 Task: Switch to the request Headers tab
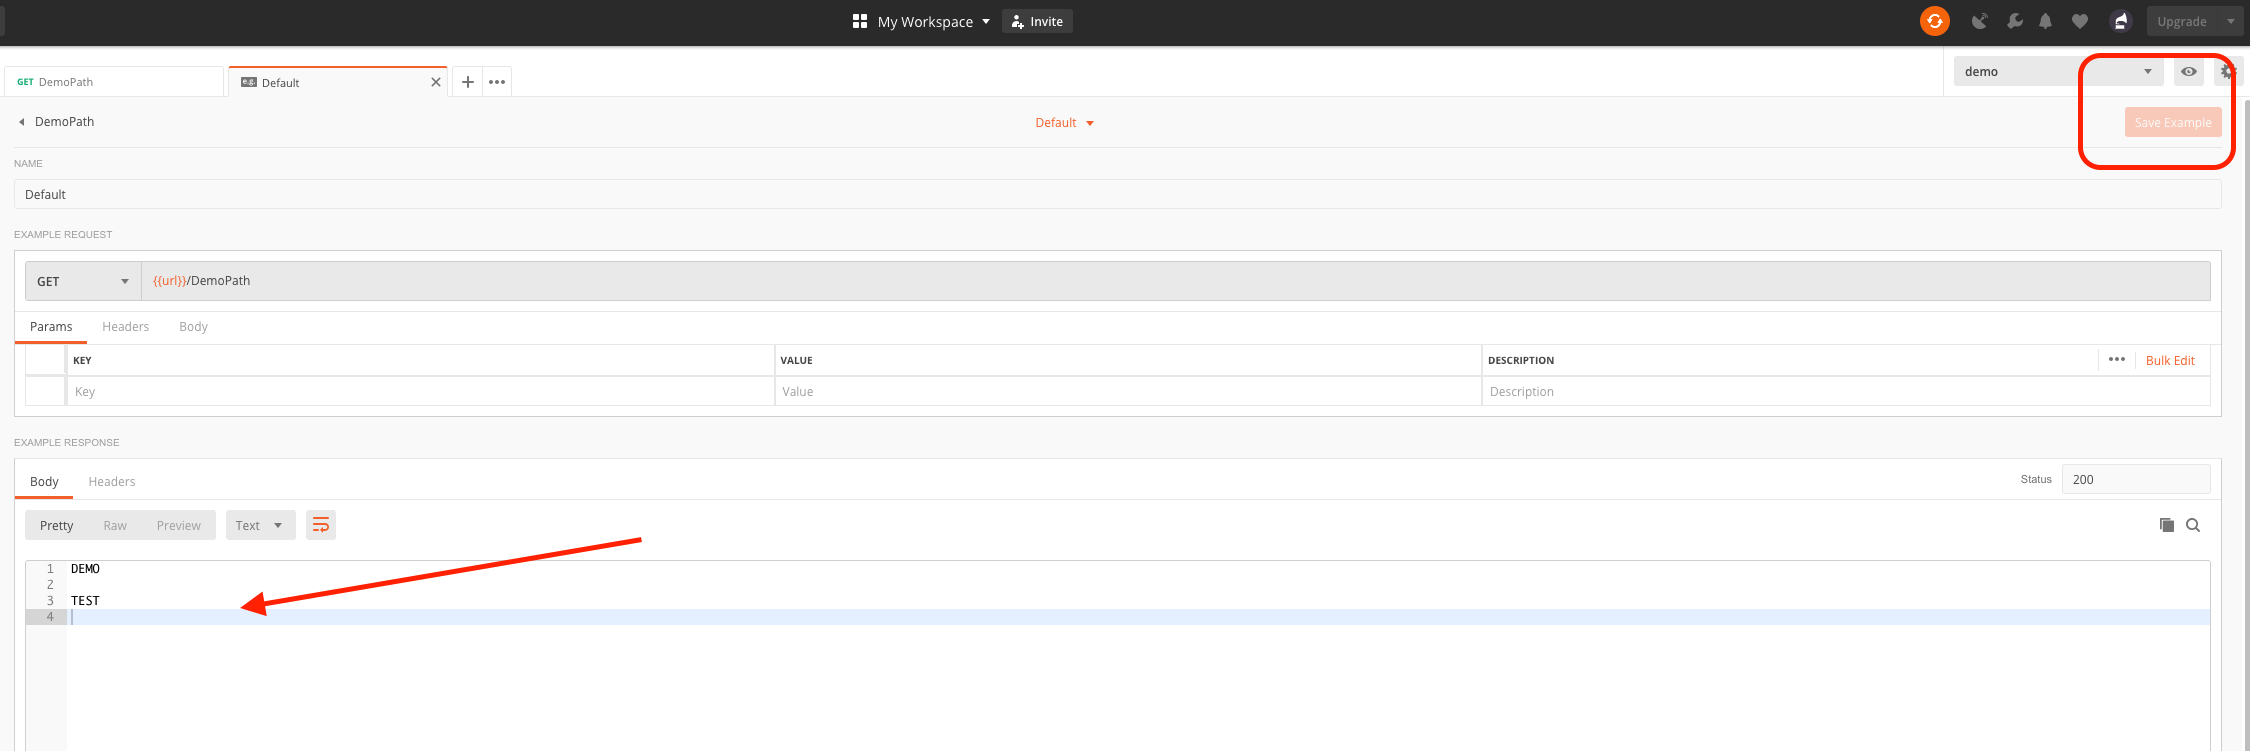coord(125,327)
